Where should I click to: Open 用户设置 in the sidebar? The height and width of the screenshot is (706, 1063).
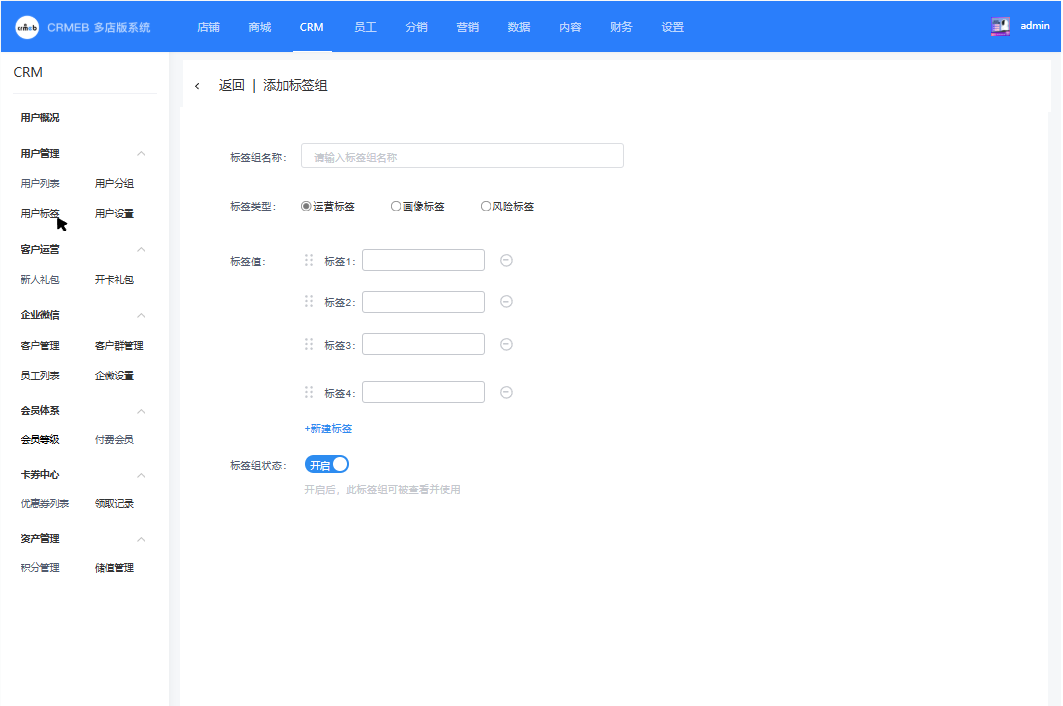(115, 214)
